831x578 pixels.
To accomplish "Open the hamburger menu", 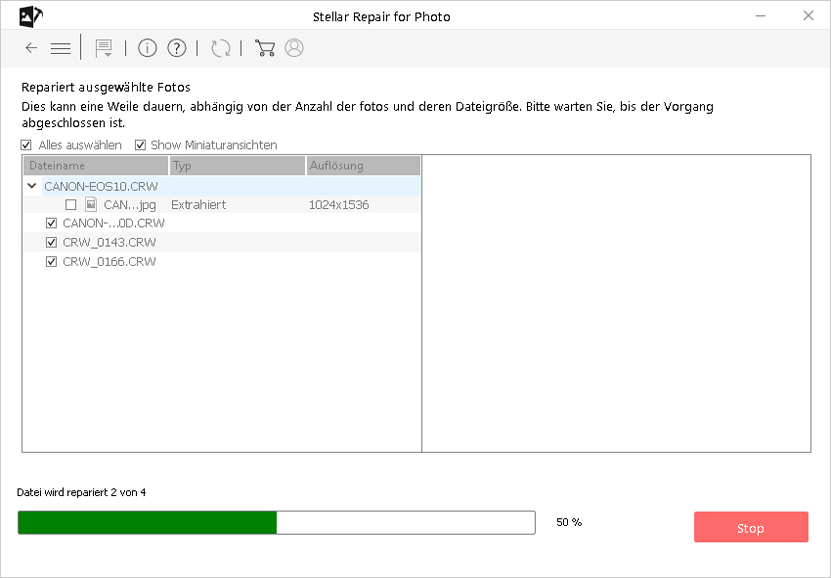I will tap(60, 48).
